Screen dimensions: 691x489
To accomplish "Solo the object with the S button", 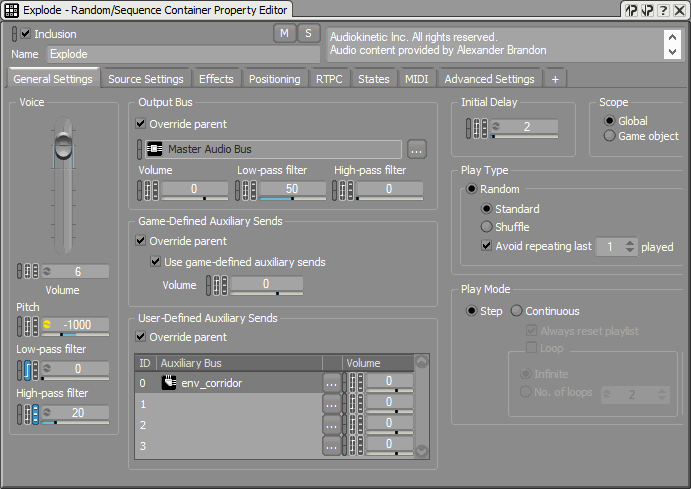I will pyautogui.click(x=308, y=33).
